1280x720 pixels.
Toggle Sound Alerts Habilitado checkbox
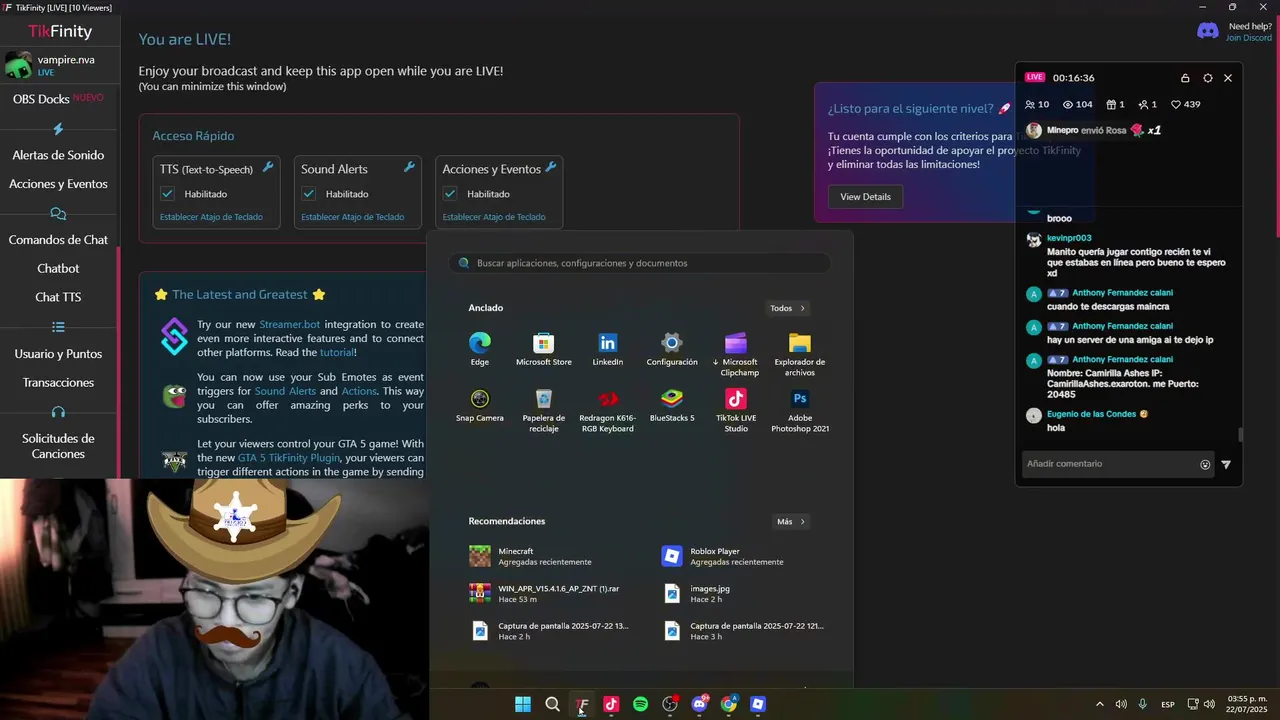pyautogui.click(x=308, y=194)
